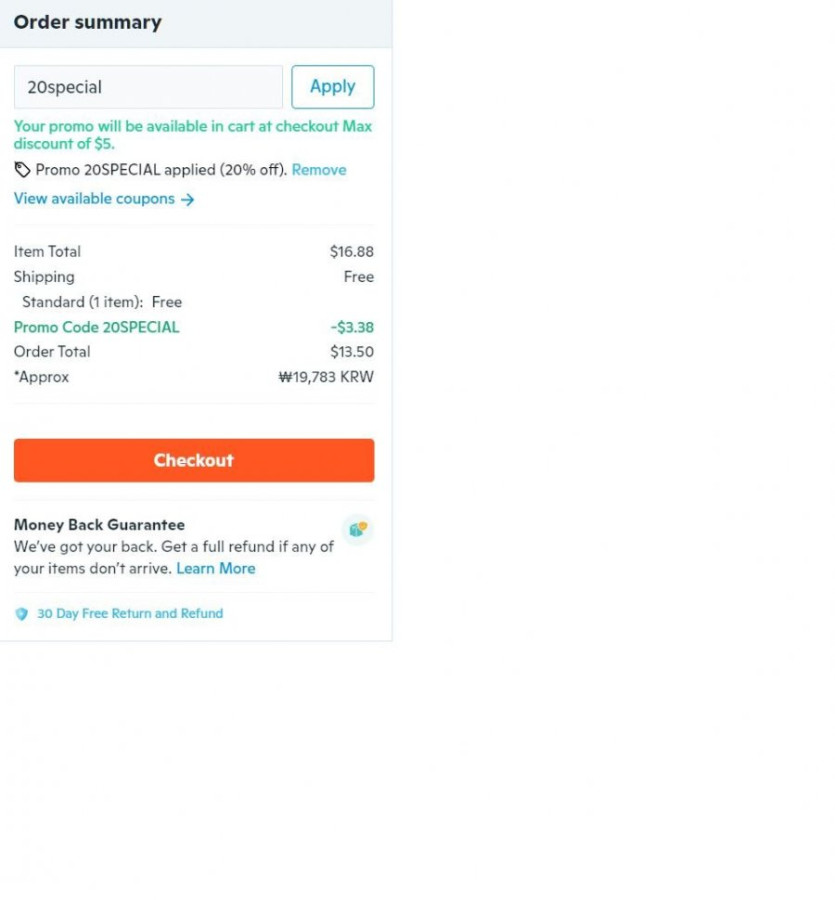This screenshot has height=900, width=835.
Task: Click the Standard (1 item) shipping line
Action: [102, 302]
